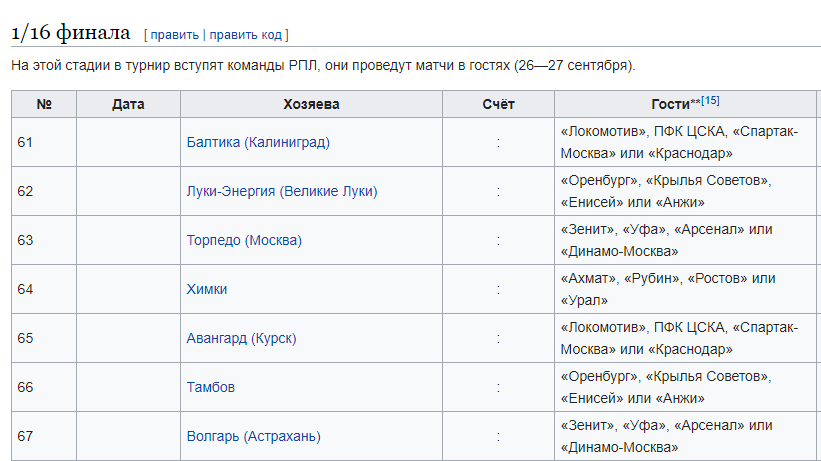Open footnote reference [15]
This screenshot has height=461, width=821.
click(x=710, y=100)
